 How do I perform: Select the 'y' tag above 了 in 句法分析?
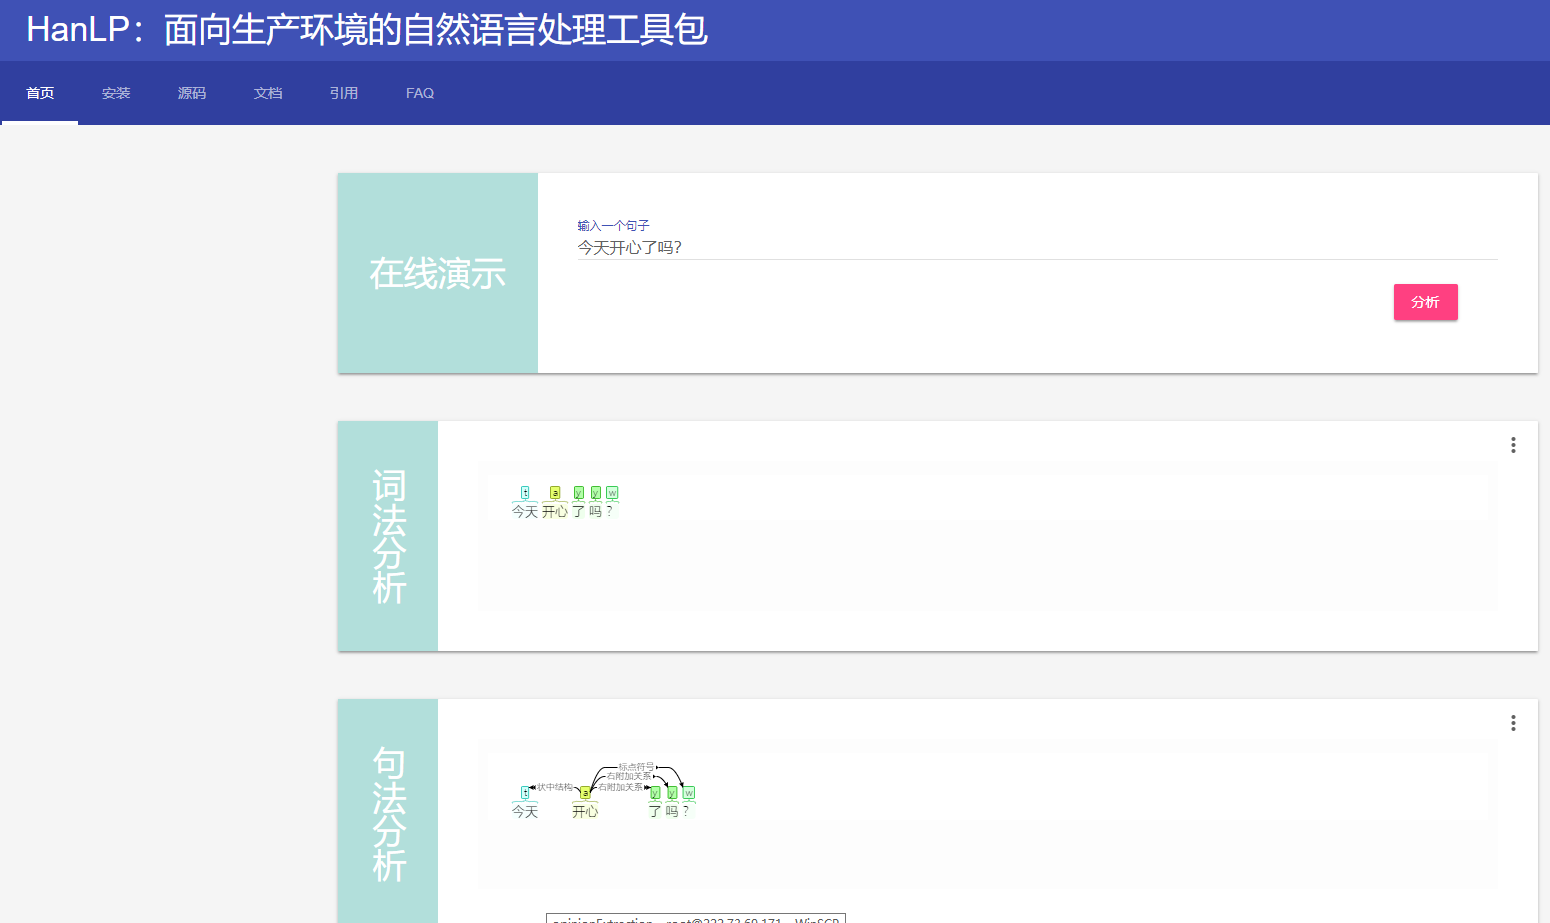pos(655,793)
